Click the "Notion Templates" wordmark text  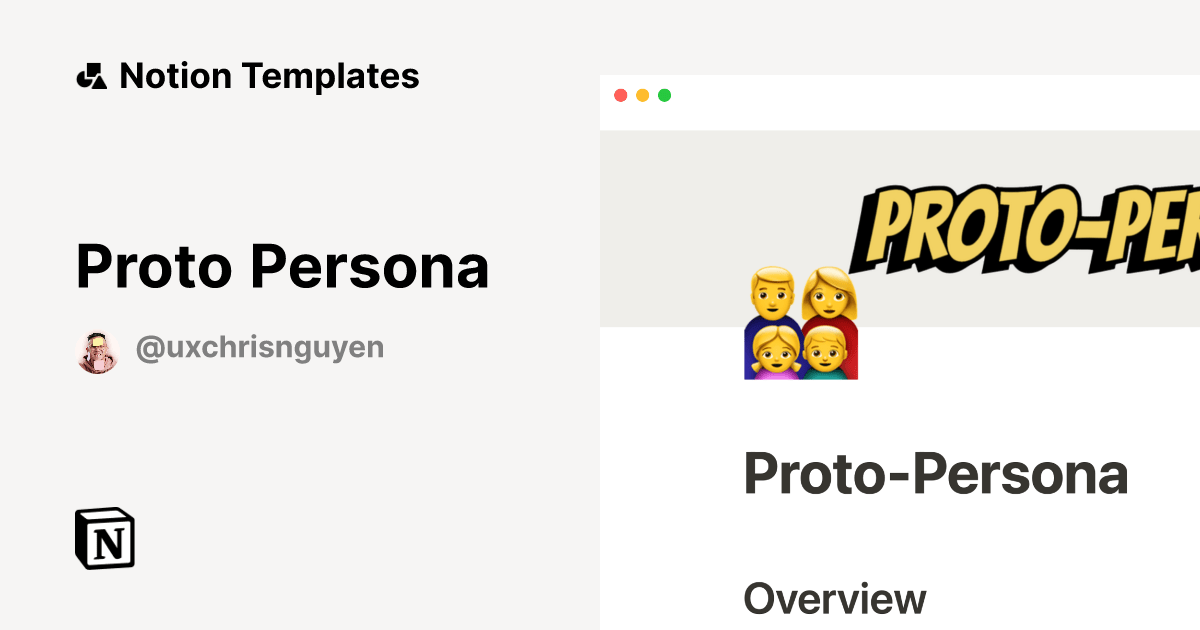[270, 75]
